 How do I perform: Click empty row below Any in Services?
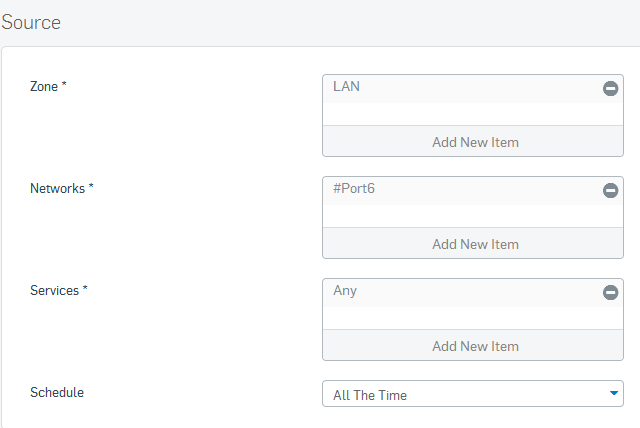coord(473,318)
